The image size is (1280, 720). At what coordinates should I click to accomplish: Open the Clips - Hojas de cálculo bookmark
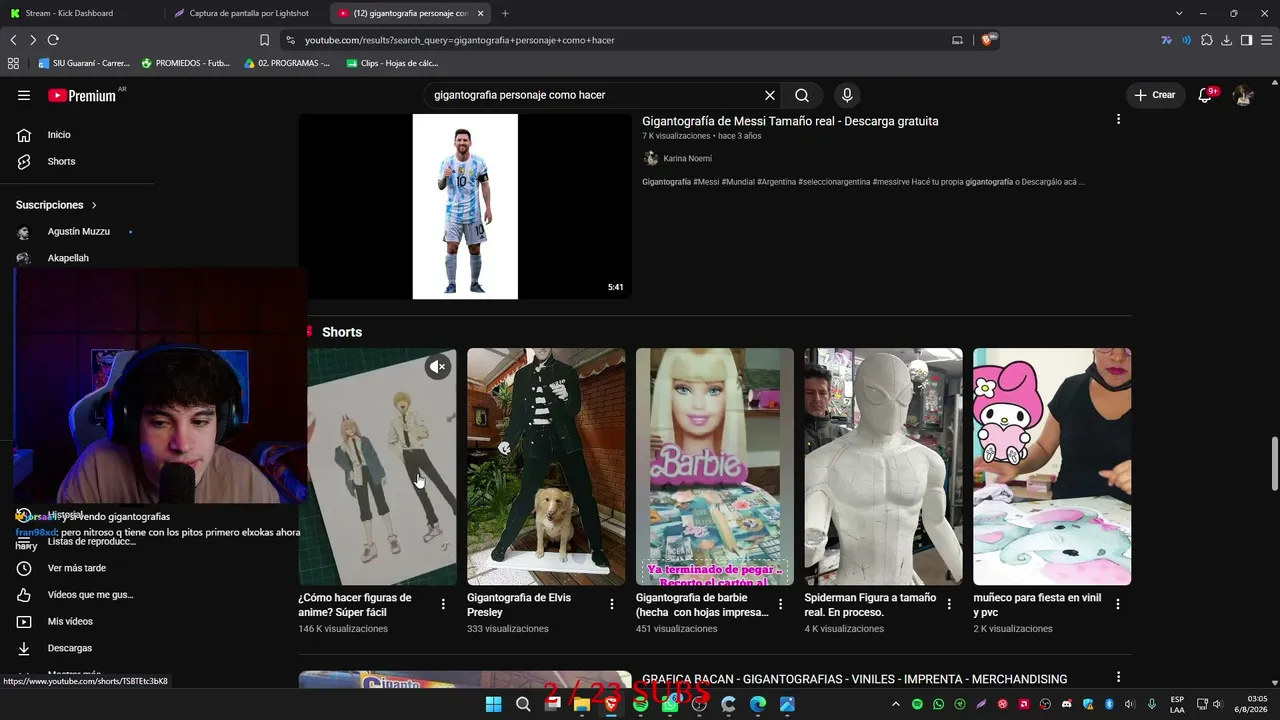[x=392, y=63]
